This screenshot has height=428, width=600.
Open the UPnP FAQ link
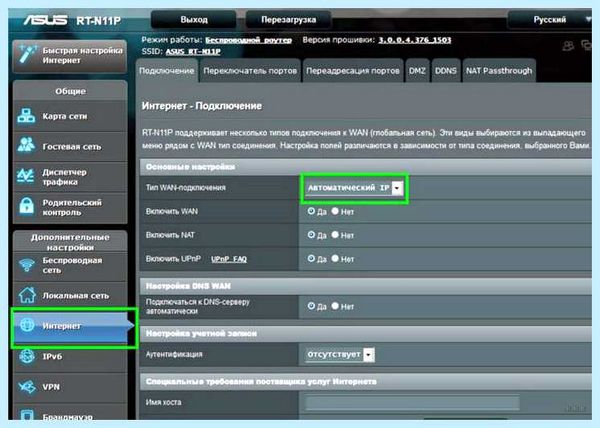pyautogui.click(x=229, y=259)
